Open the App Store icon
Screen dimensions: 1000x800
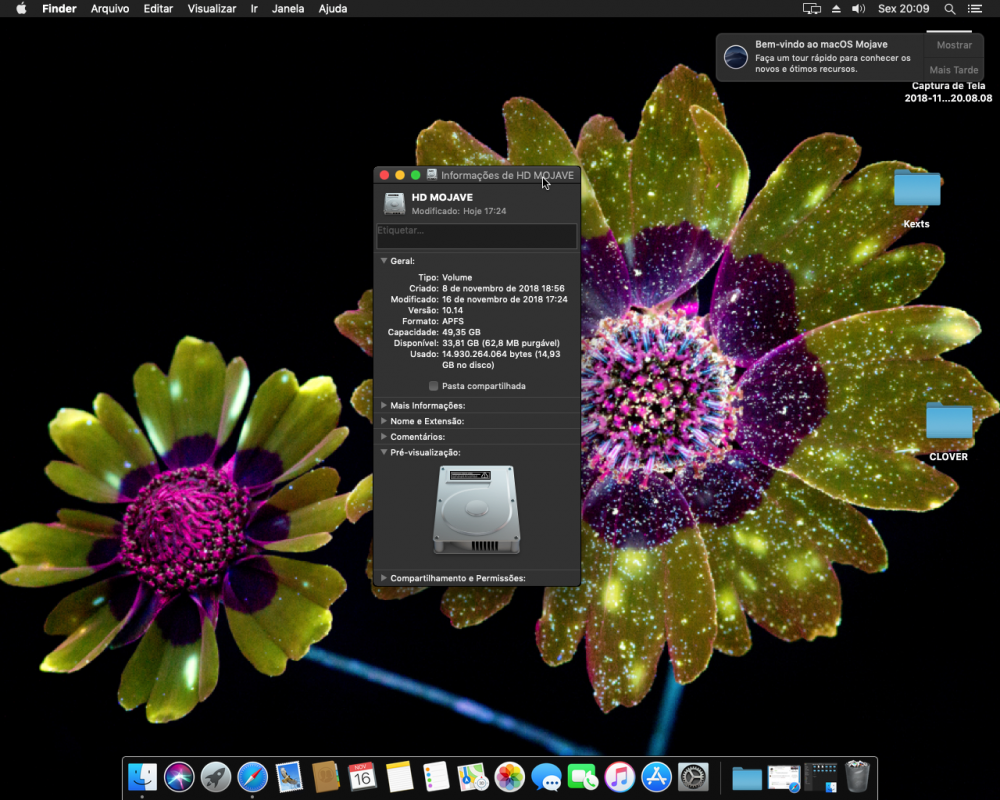[x=656, y=777]
